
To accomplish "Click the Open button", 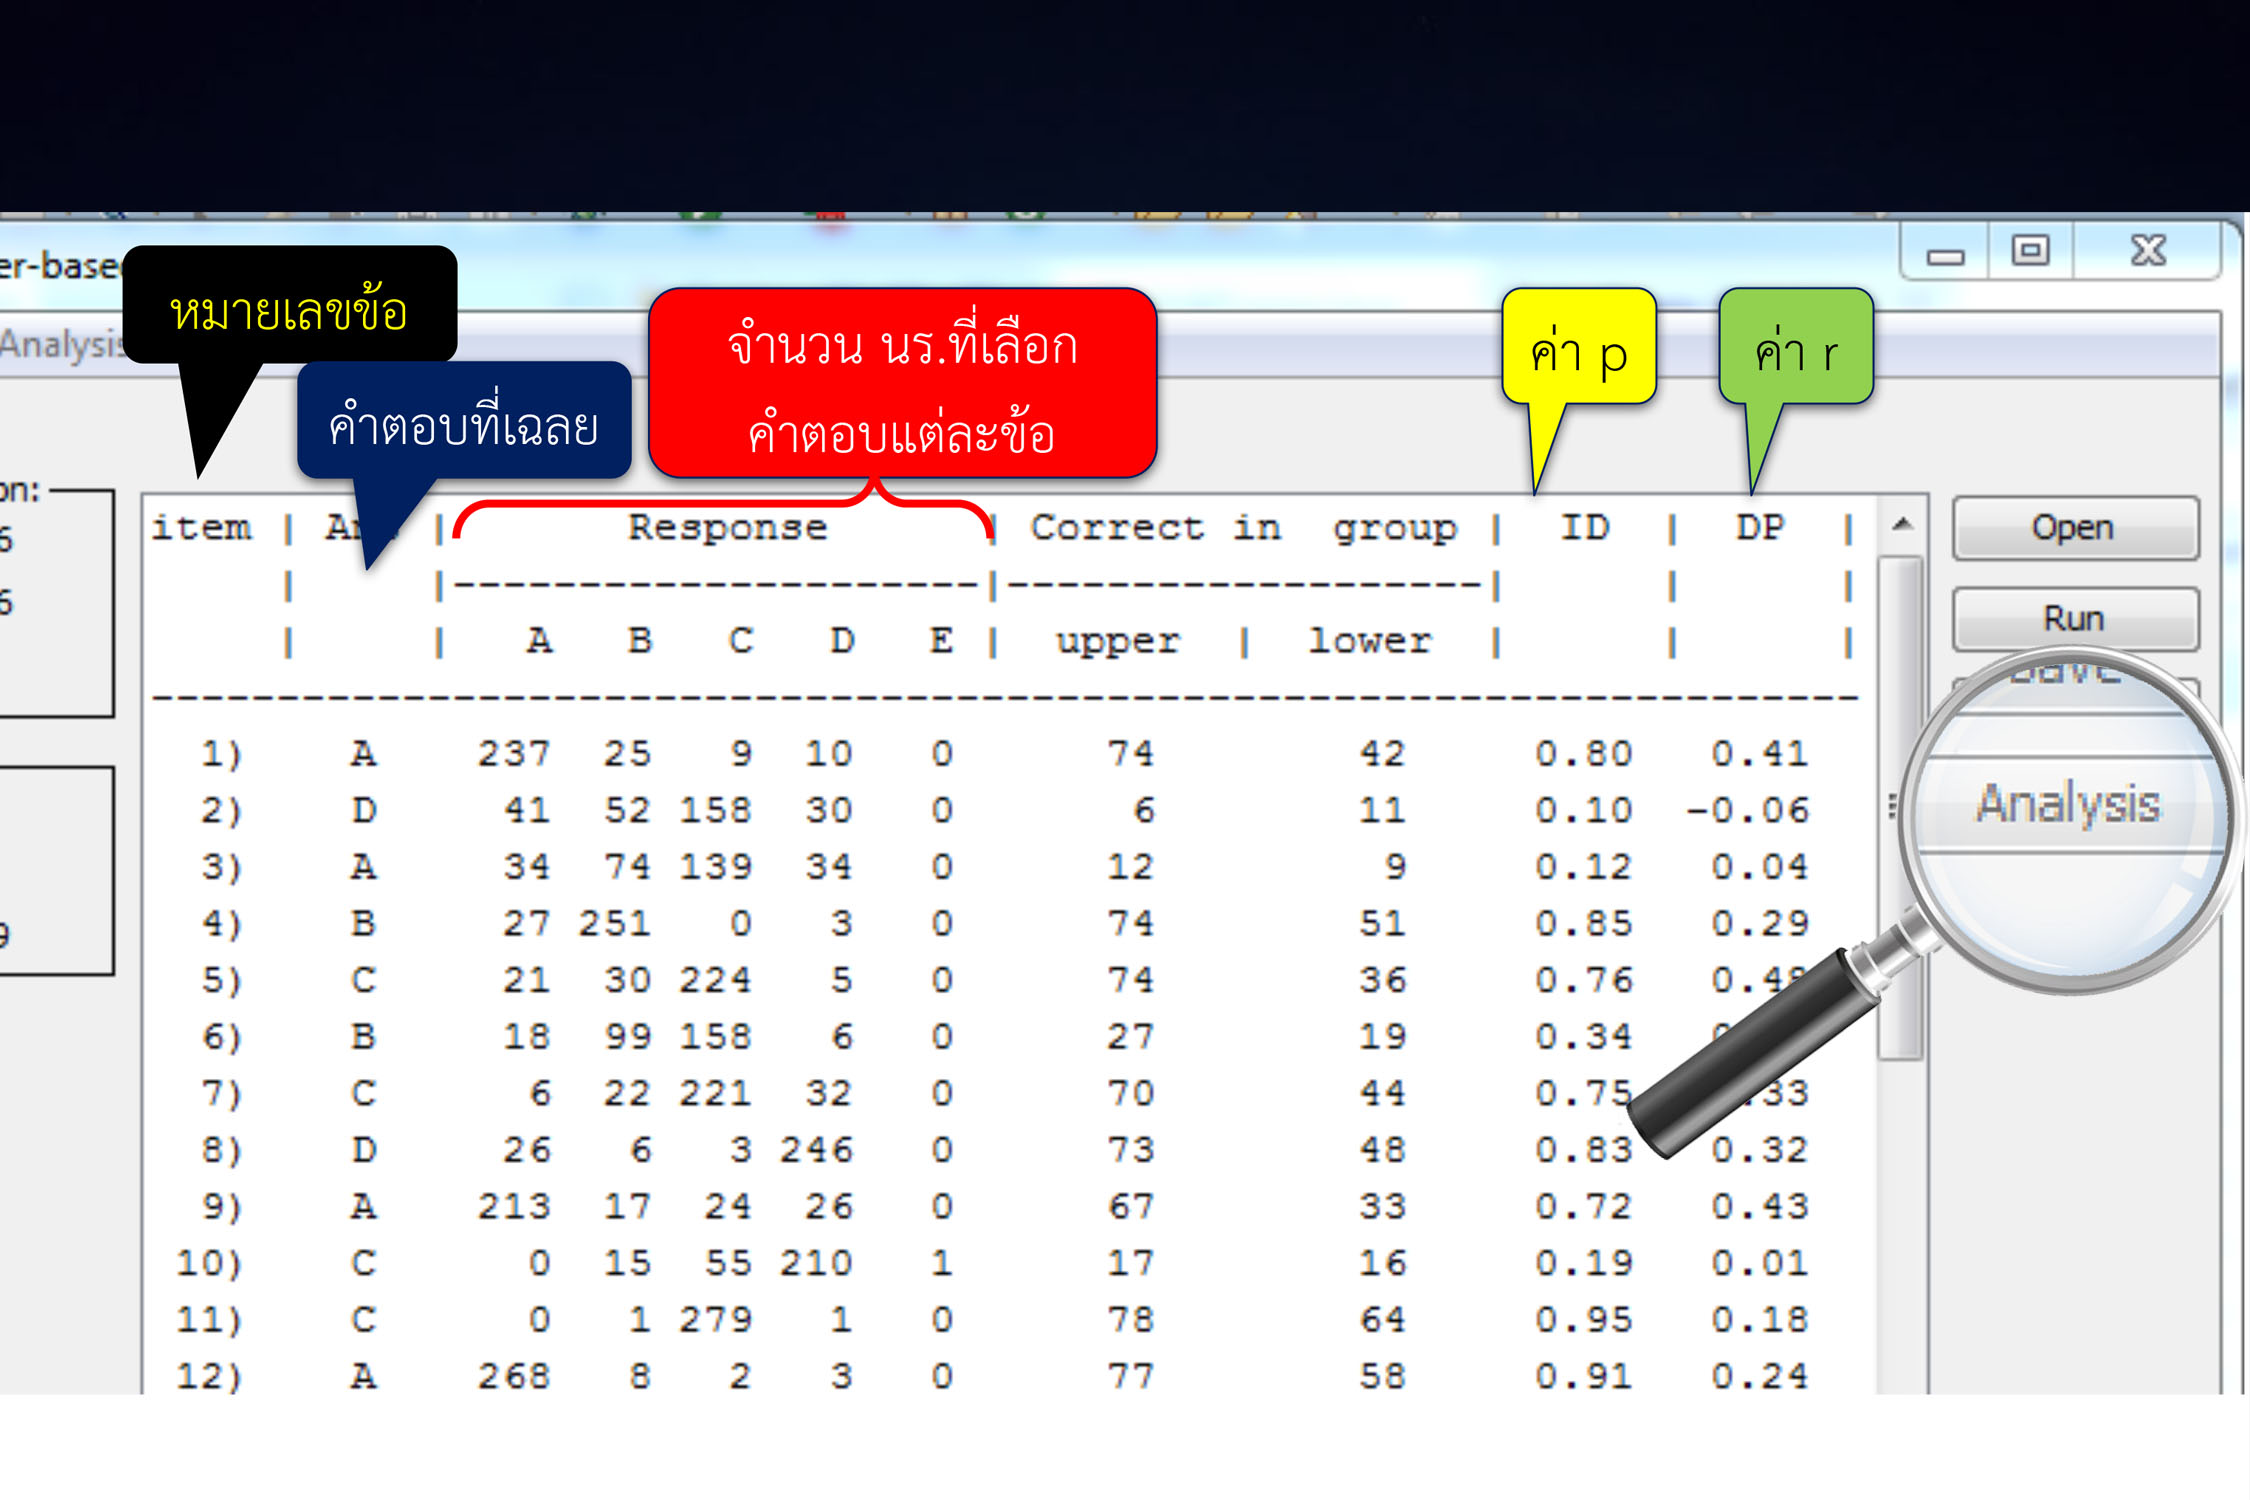I will pyautogui.click(x=2074, y=527).
